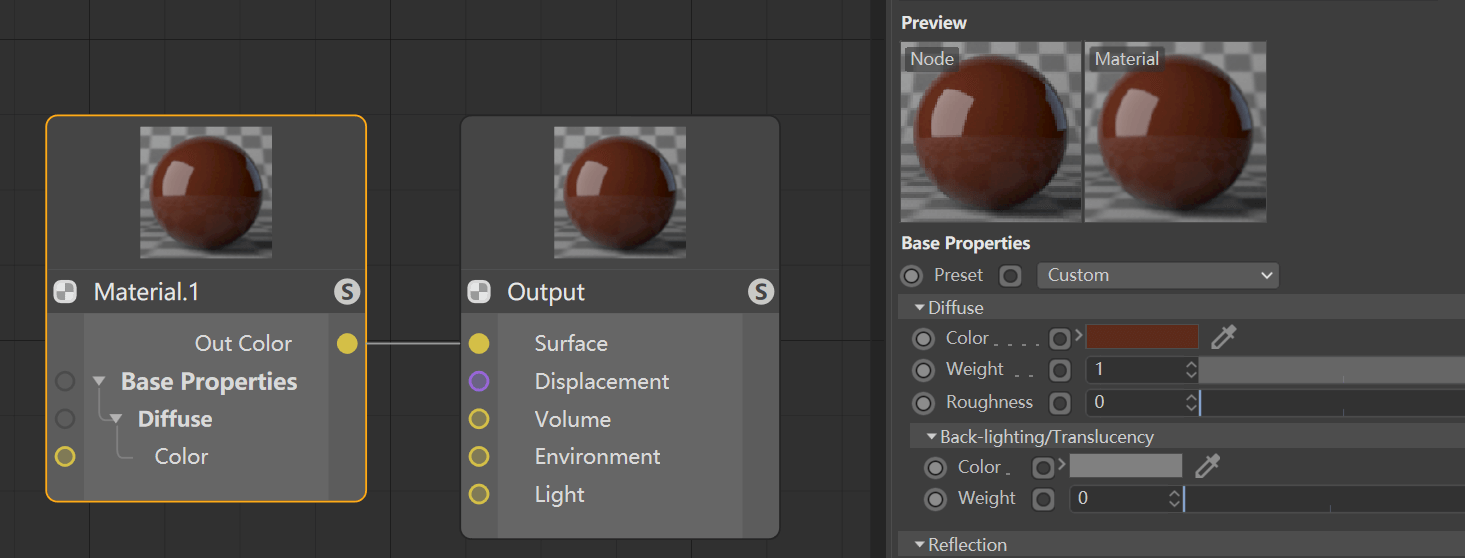This screenshot has height=558, width=1465.
Task: Click the Out Color port label
Action: coord(243,344)
